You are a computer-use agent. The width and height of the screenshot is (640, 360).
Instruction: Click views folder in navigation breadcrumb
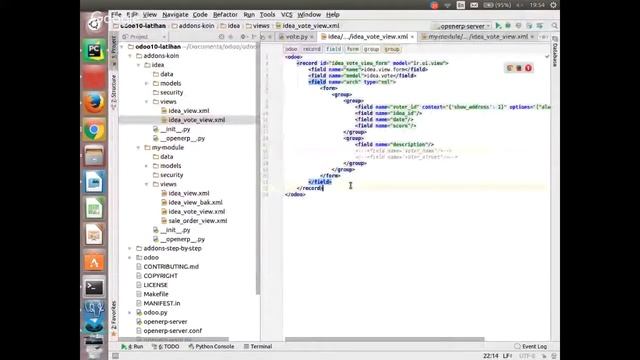coord(257,26)
